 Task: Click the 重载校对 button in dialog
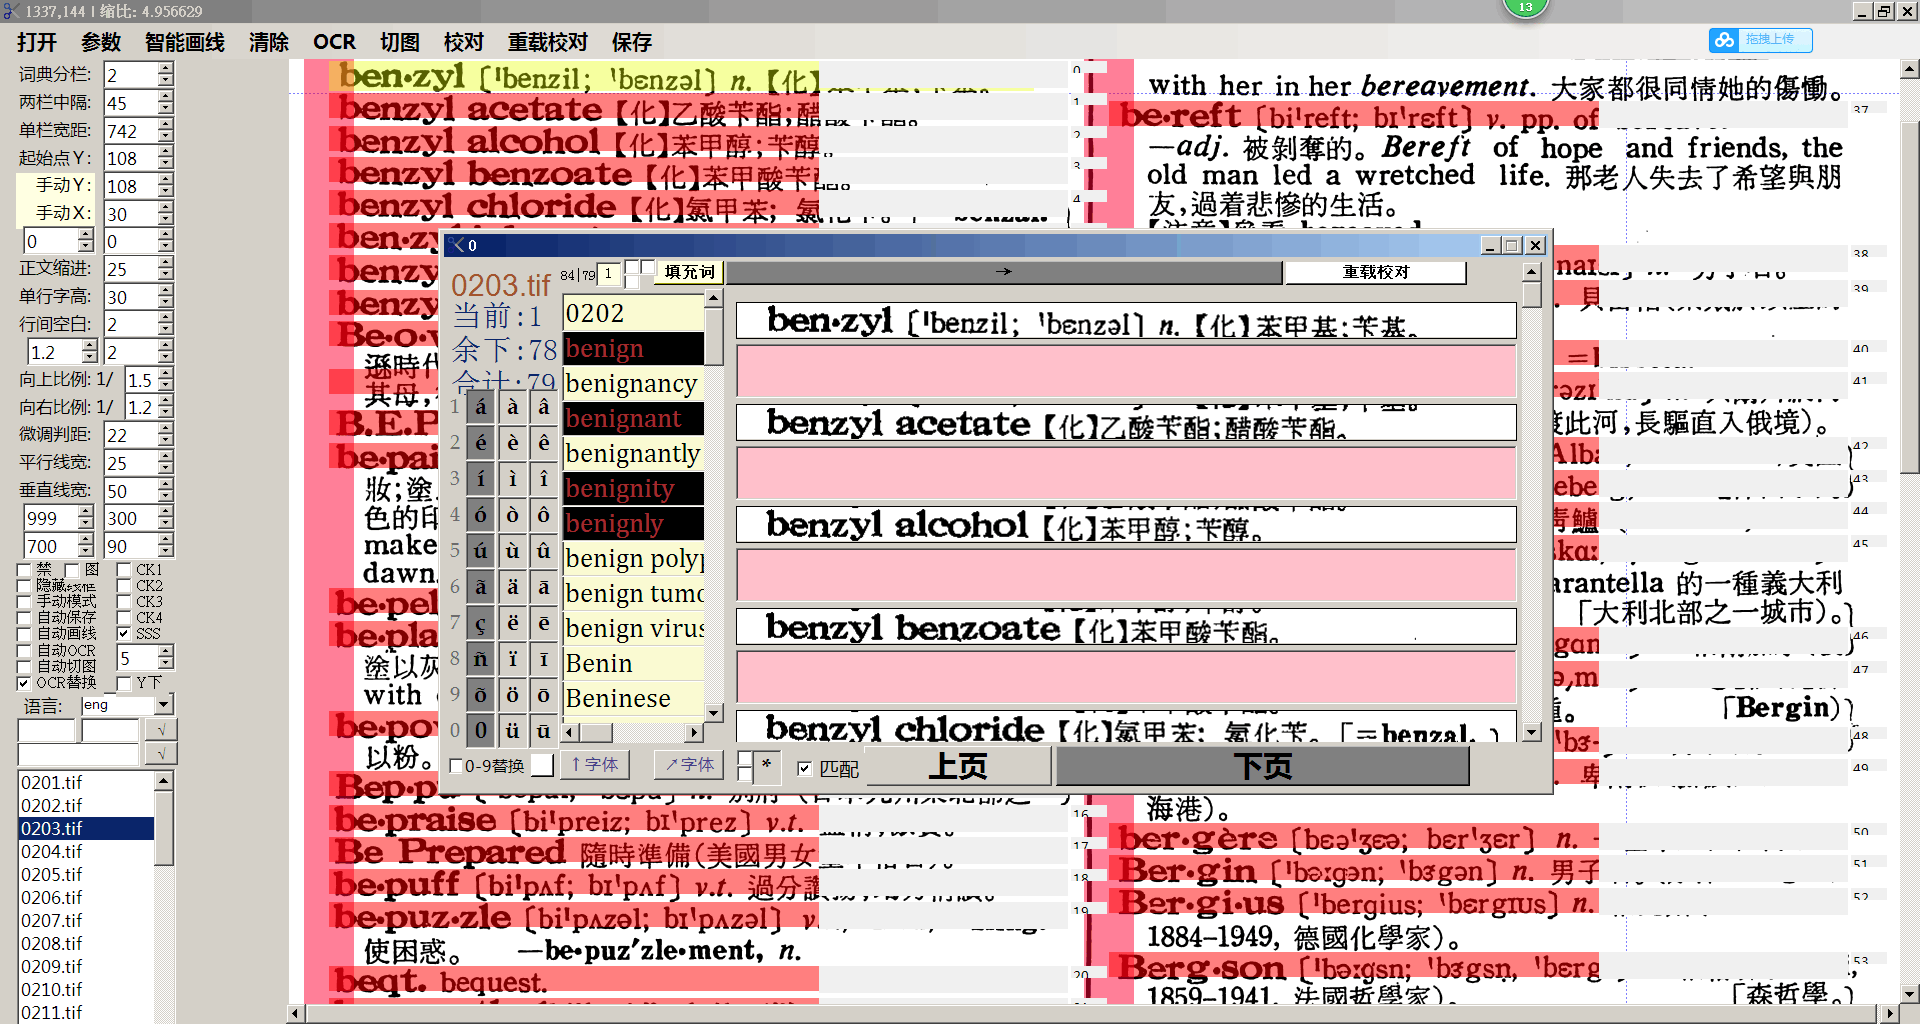1376,272
